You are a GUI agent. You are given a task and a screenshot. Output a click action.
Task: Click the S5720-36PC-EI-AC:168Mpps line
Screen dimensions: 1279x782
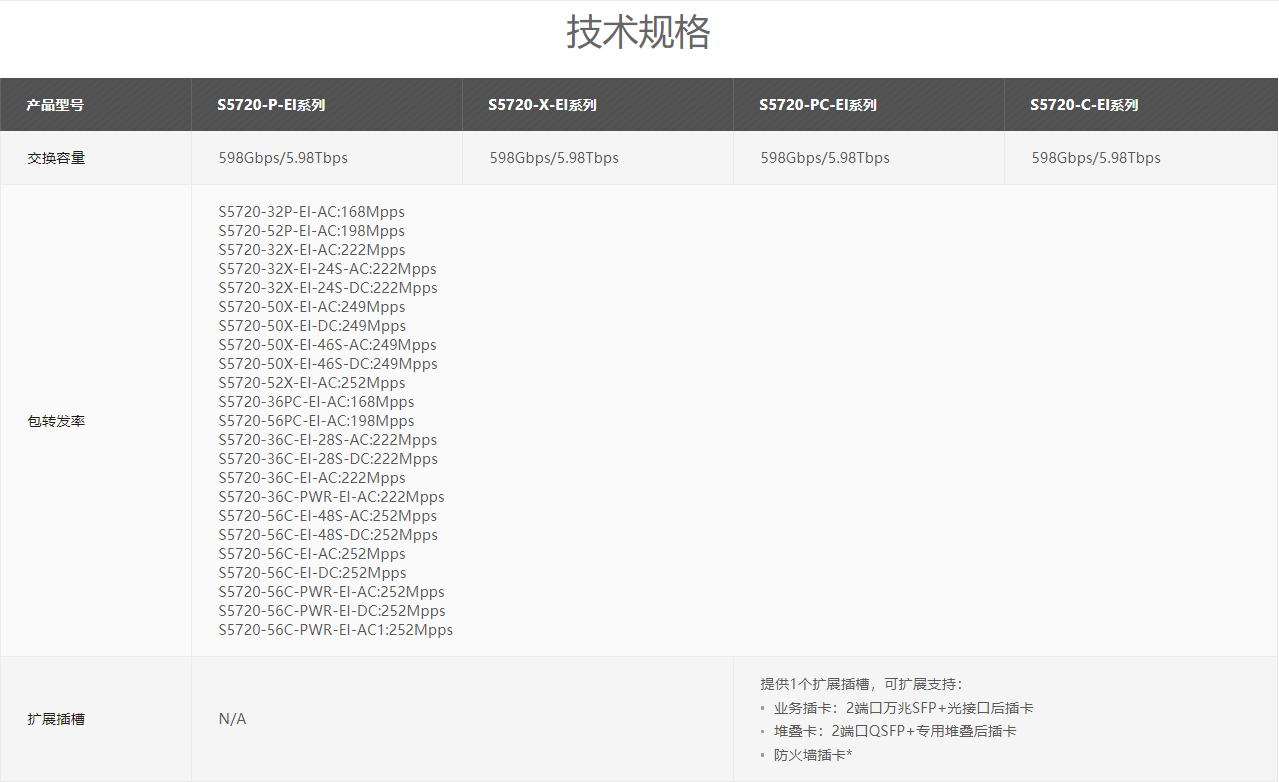316,402
